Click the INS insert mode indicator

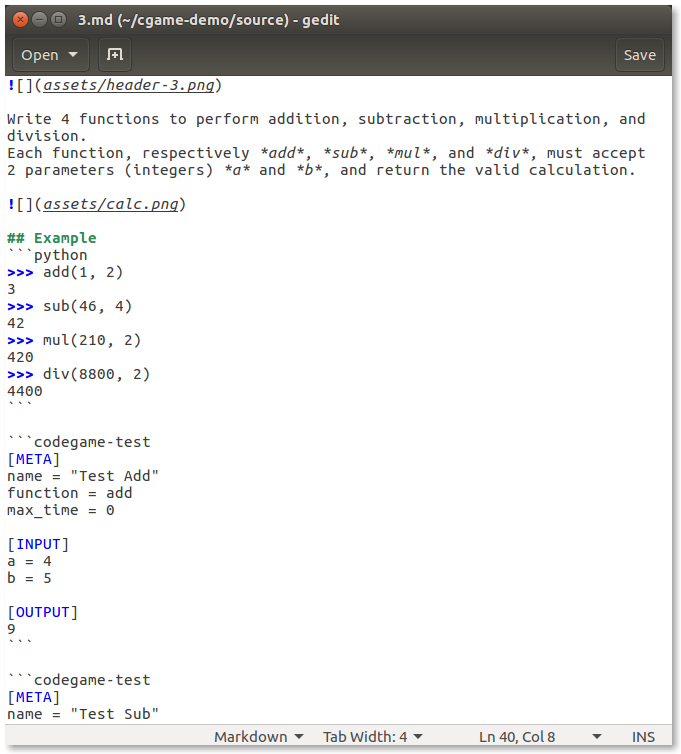pos(643,737)
